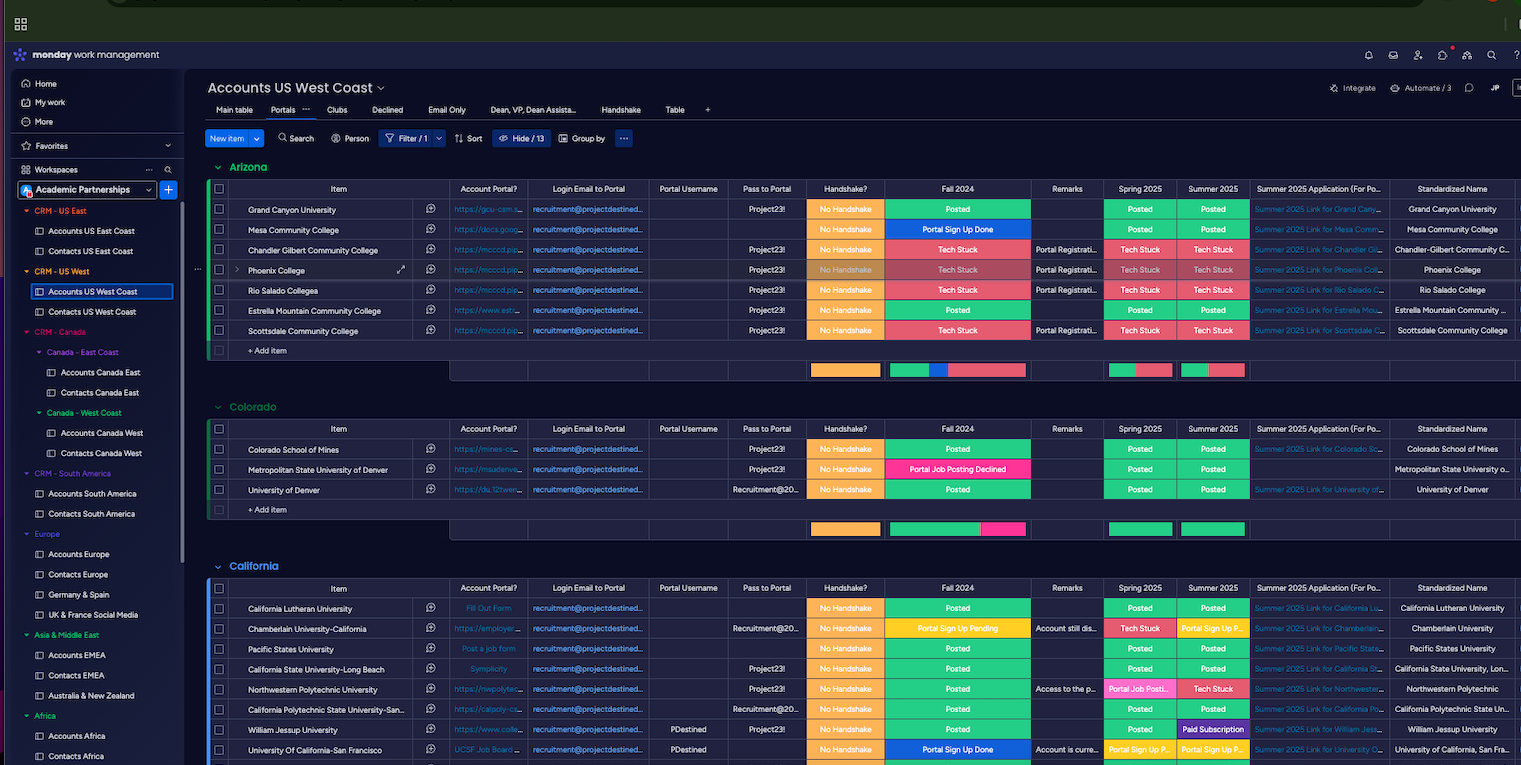Open the New item dropdown arrow
Screen dimensions: 1521x765
[257, 139]
